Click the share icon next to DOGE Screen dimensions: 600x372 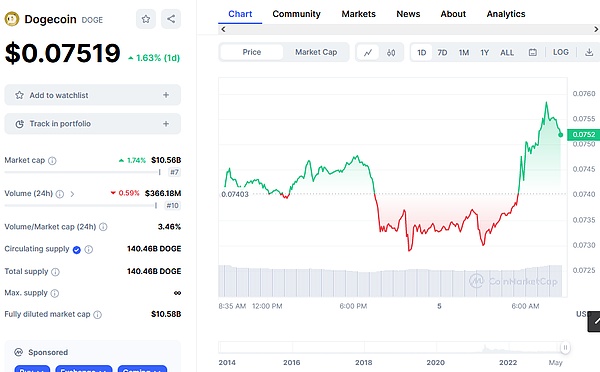click(x=171, y=19)
